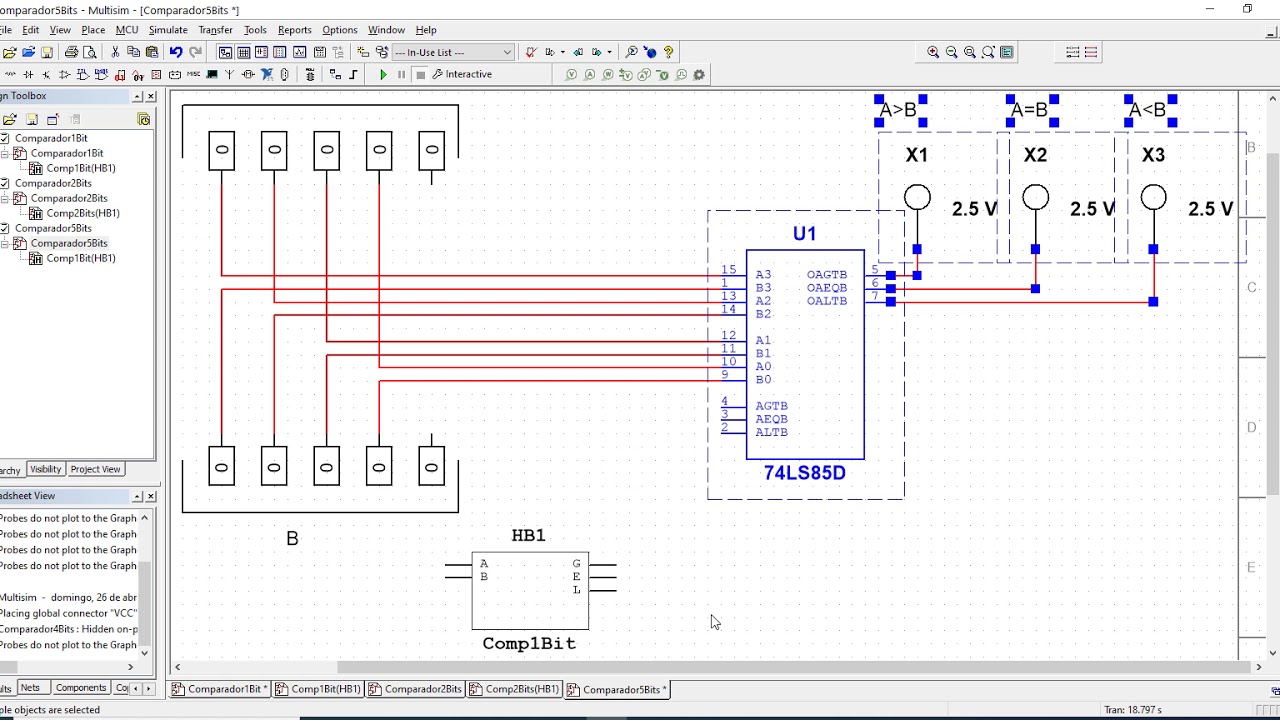Image resolution: width=1280 pixels, height=720 pixels.
Task: Stop the simulation
Action: [x=420, y=74]
